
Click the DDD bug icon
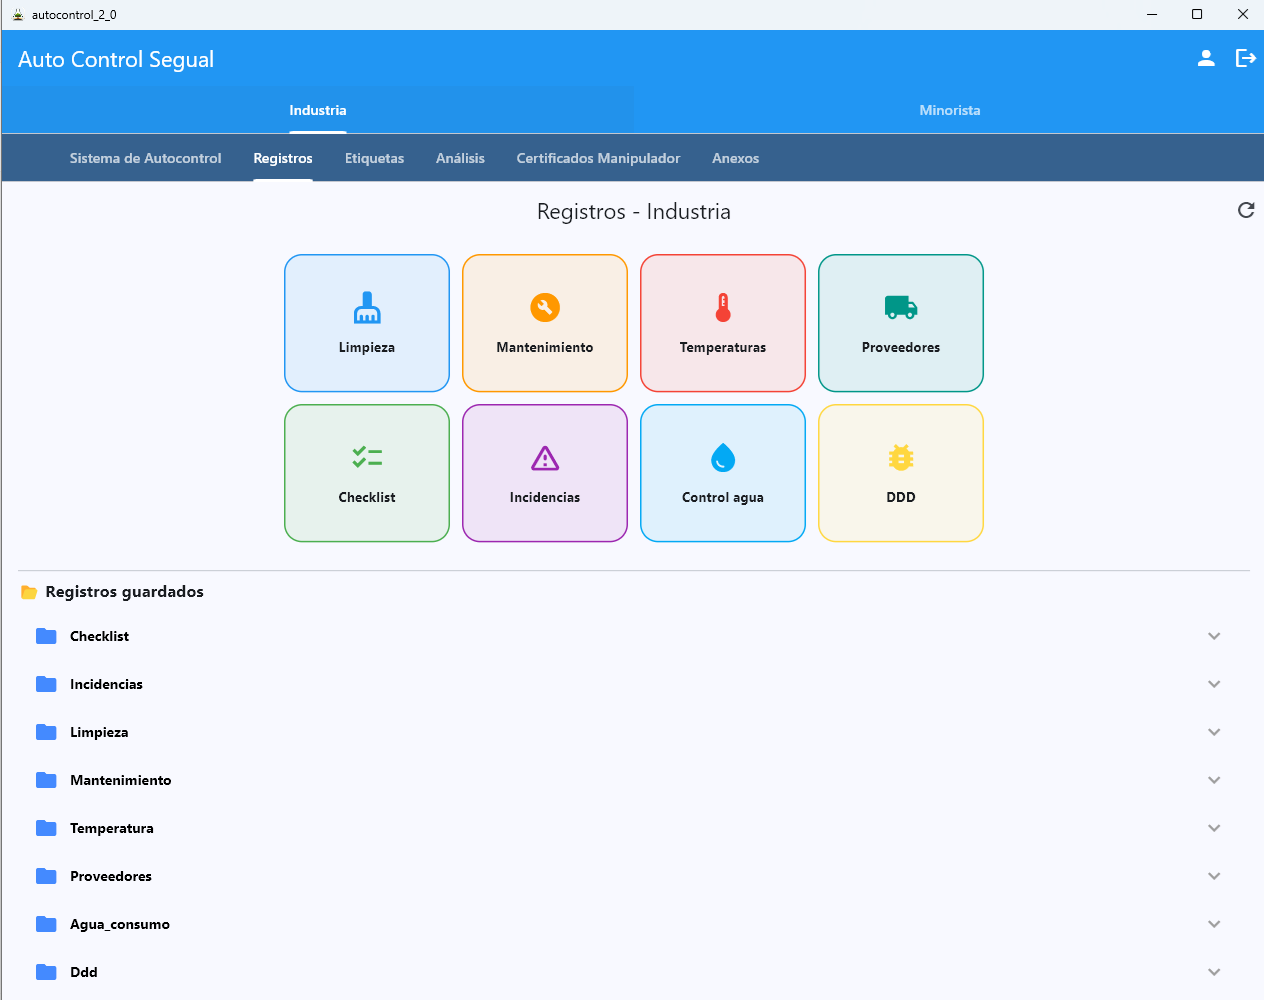901,457
